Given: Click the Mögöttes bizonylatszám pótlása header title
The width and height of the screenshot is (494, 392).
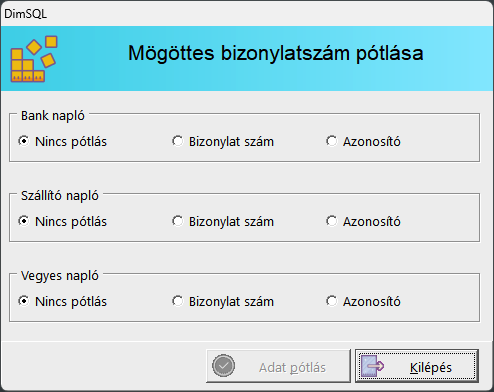Looking at the screenshot, I should (x=276, y=53).
